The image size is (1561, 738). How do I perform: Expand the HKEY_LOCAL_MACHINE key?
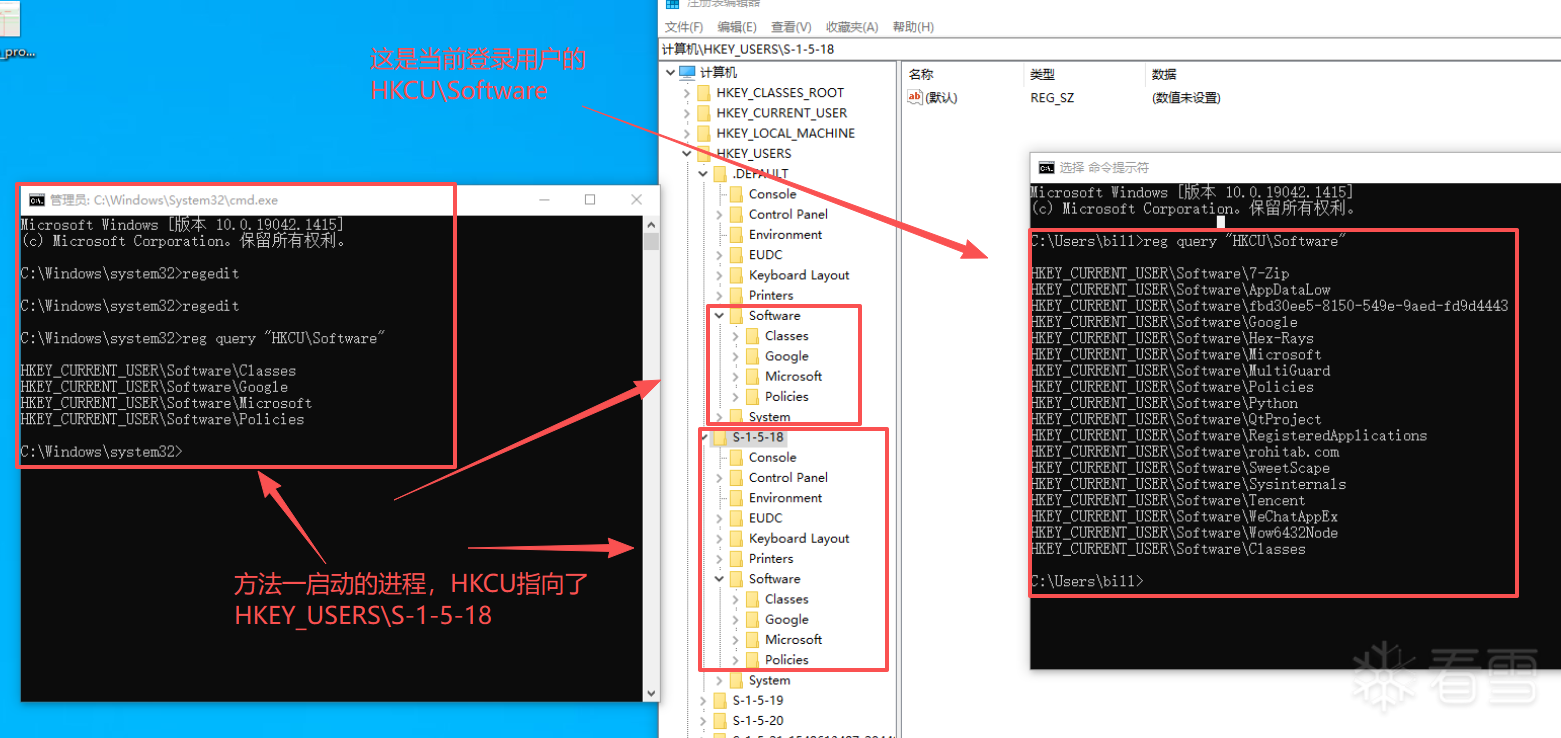point(687,133)
